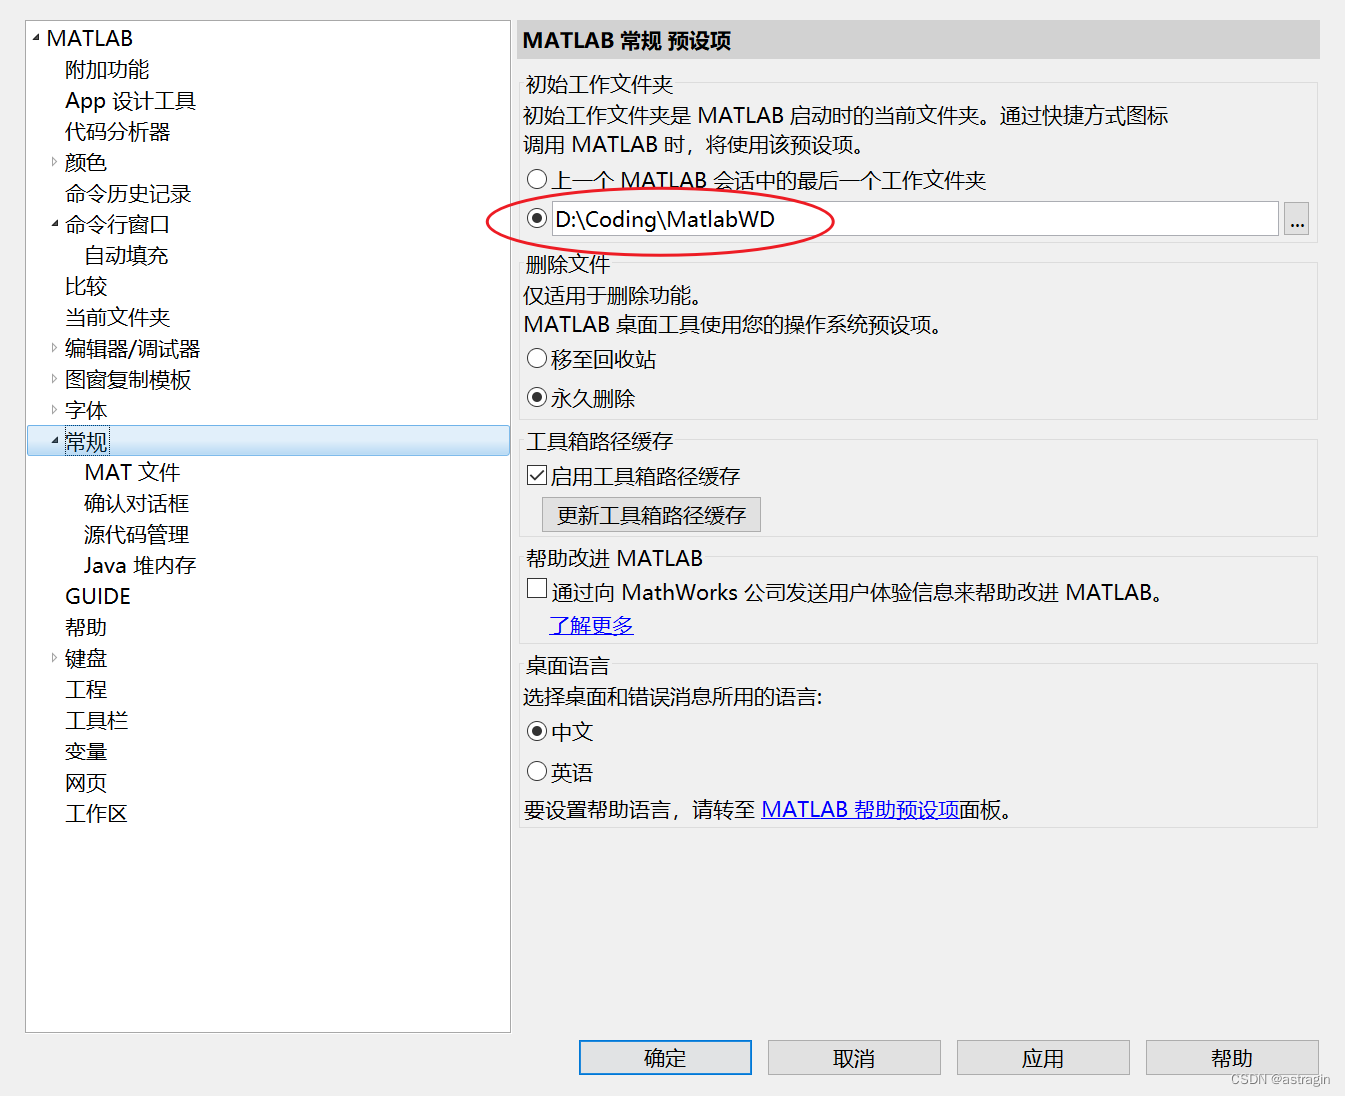Expand the 字体 tree node
The image size is (1345, 1096).
coord(54,409)
